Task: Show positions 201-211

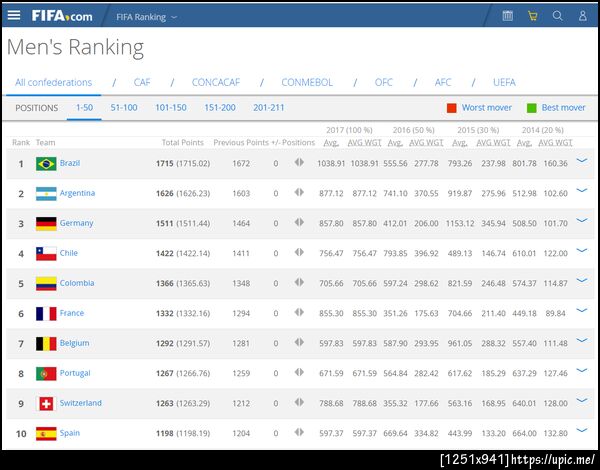Action: tap(269, 108)
